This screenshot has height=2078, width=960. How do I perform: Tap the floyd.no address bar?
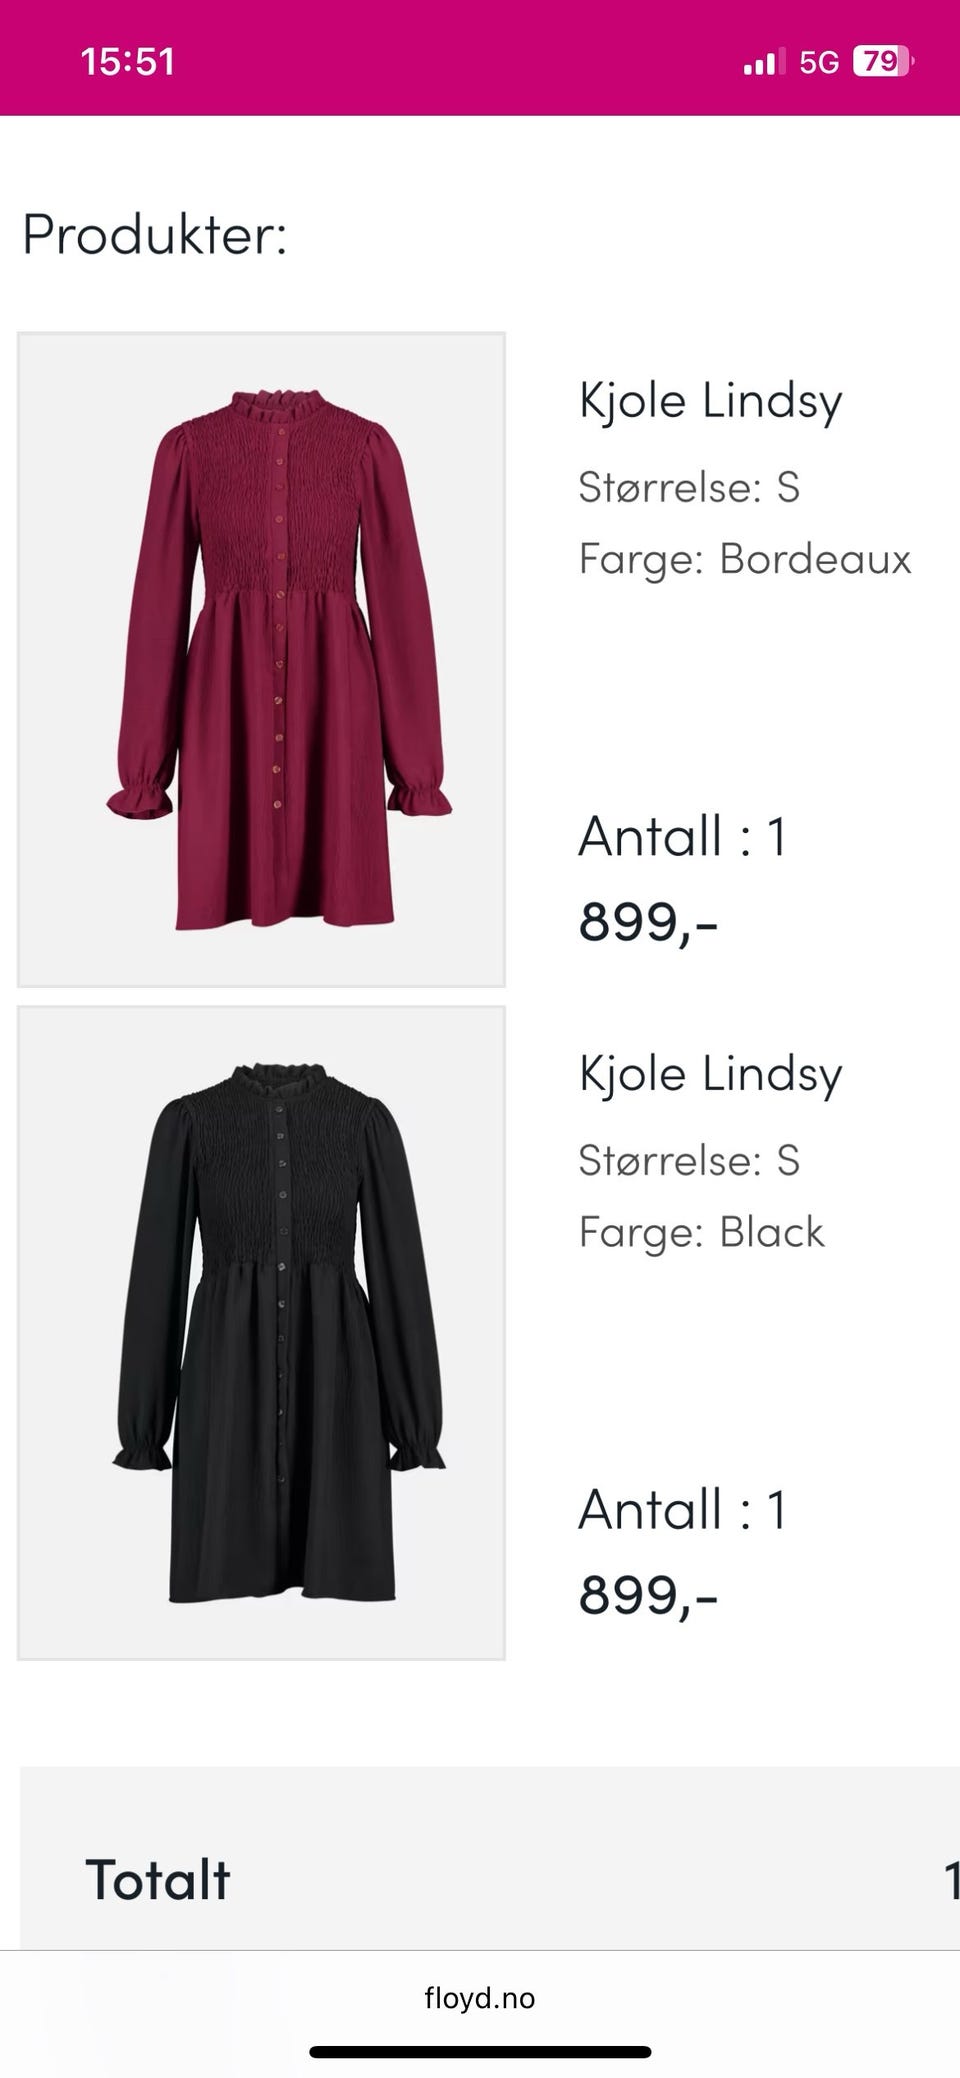coord(479,1998)
